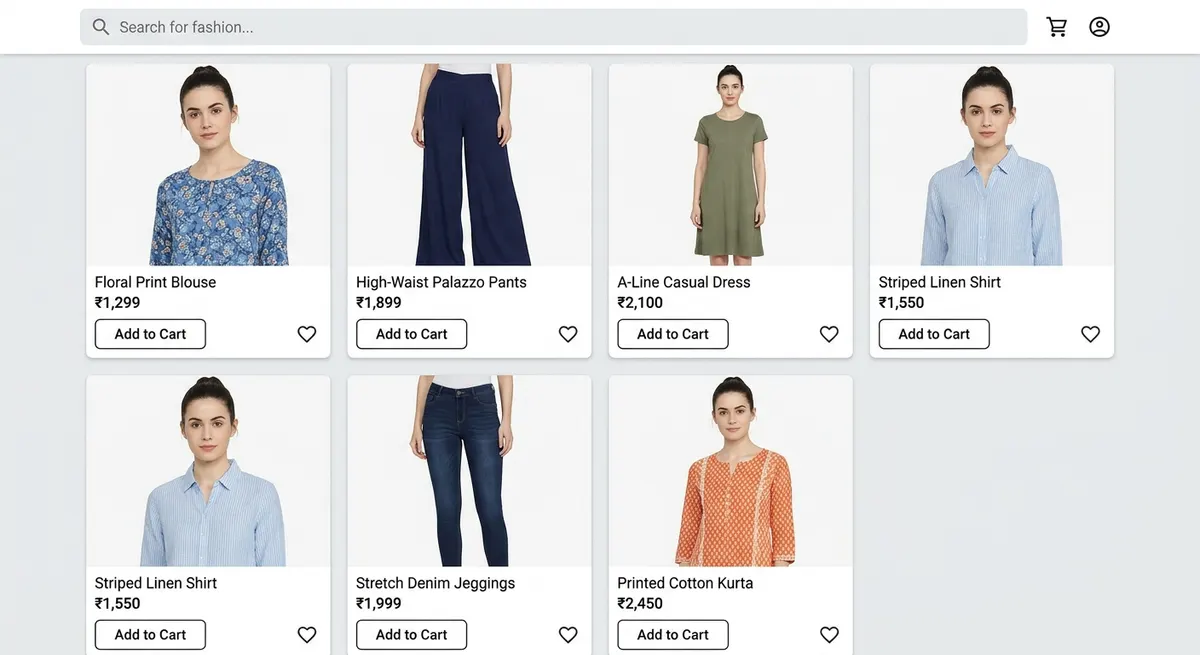View the Stretch Denim Jeggings product photo
Viewport: 1200px width, 655px height.
click(469, 470)
